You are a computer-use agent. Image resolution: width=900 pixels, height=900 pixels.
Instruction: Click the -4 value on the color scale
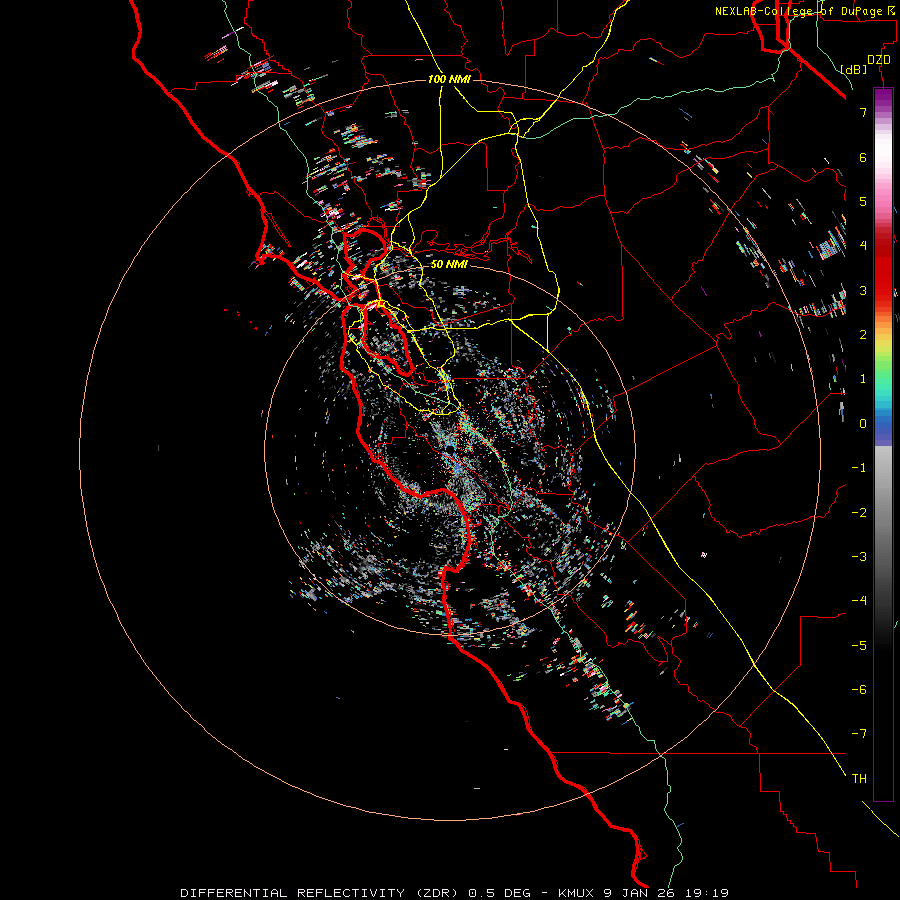tap(859, 601)
